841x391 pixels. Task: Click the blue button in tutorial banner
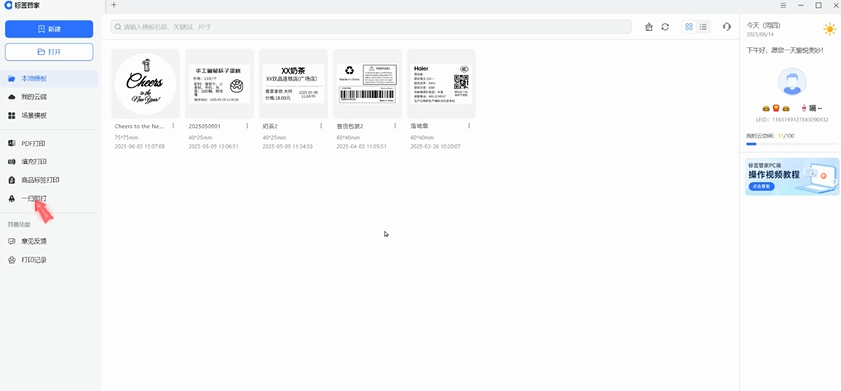pos(761,187)
